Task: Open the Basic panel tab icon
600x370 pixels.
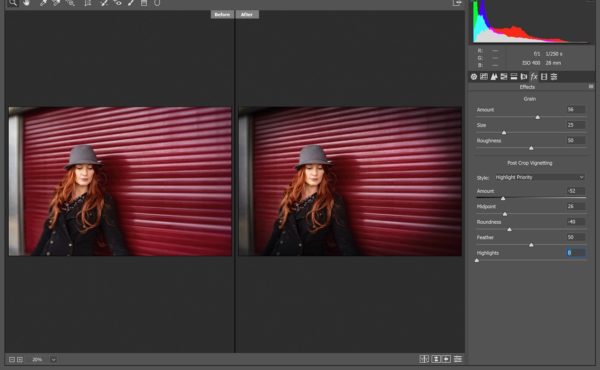Action: pos(474,77)
